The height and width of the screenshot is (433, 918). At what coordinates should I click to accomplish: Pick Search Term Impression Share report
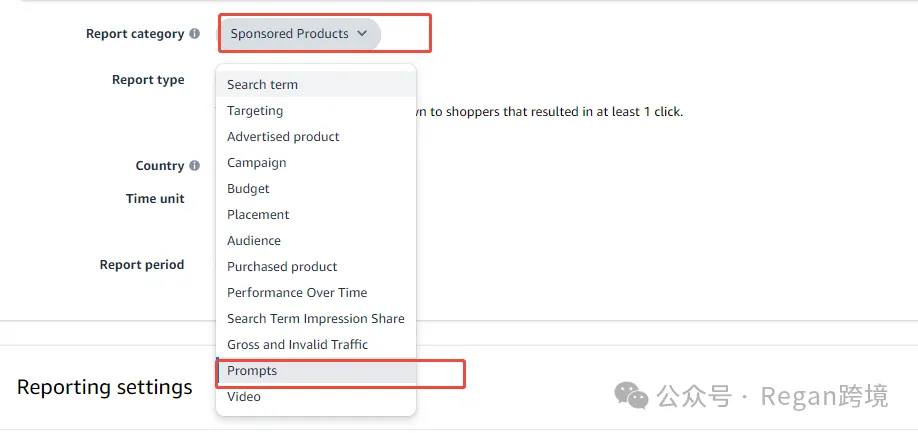click(316, 319)
